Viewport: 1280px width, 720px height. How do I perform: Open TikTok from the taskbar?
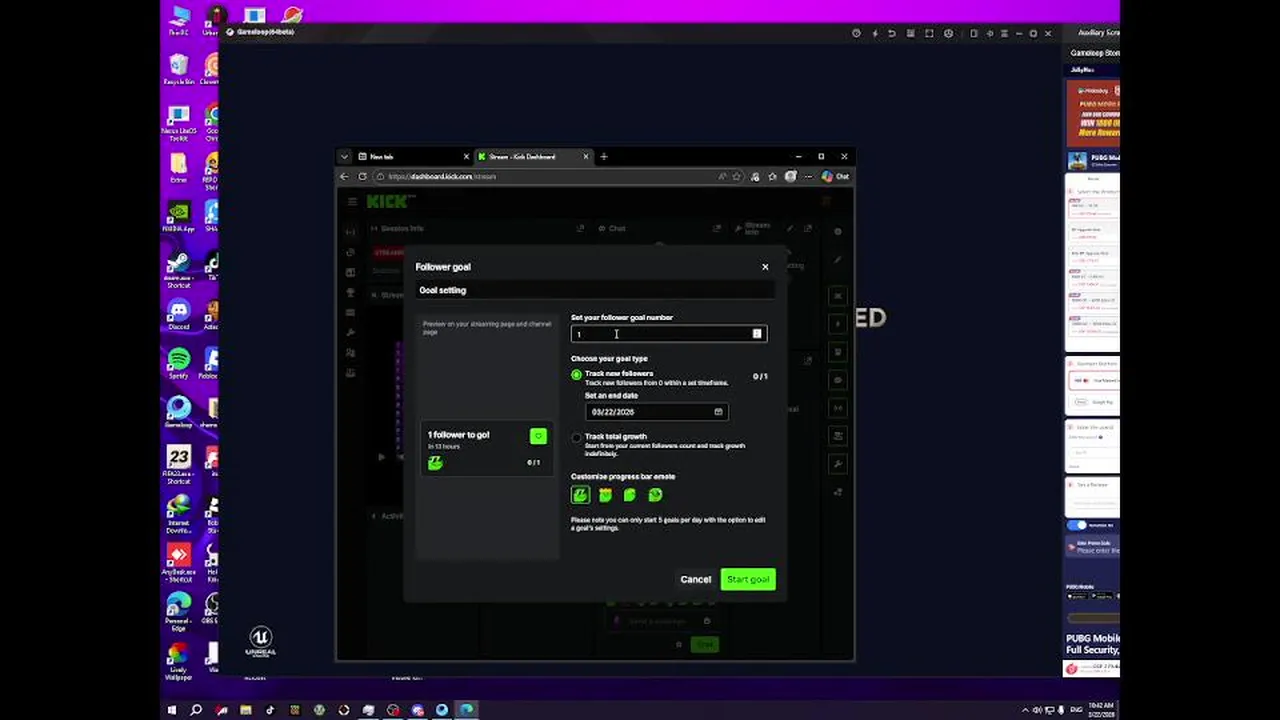[x=270, y=710]
